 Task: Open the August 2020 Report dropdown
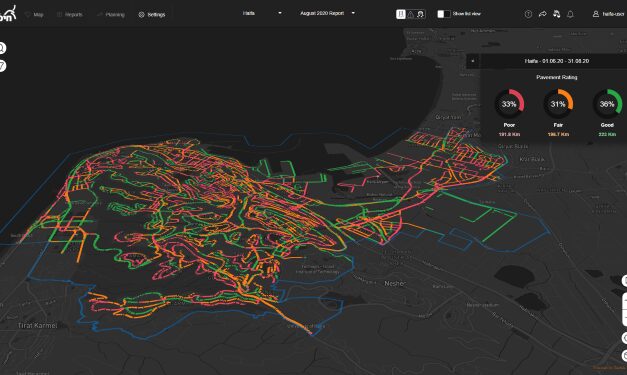click(x=327, y=13)
